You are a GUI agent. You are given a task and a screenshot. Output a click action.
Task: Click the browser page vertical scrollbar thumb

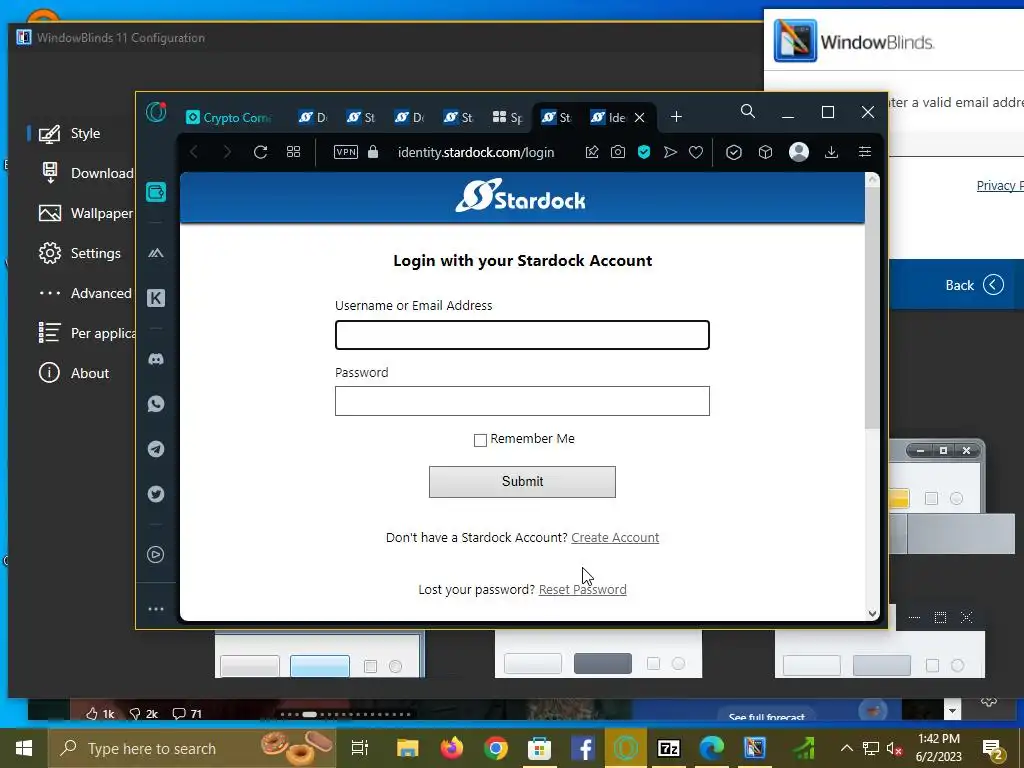[872, 308]
